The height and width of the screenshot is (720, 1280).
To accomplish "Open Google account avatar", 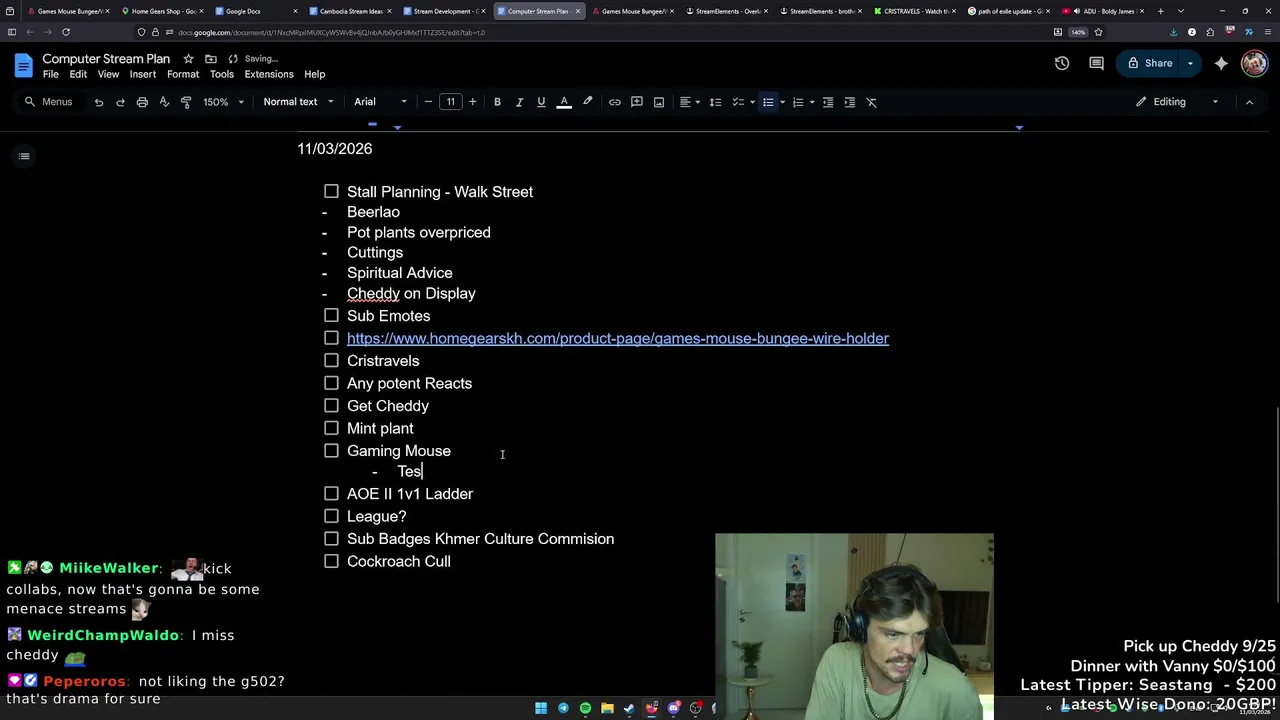I will [1254, 63].
